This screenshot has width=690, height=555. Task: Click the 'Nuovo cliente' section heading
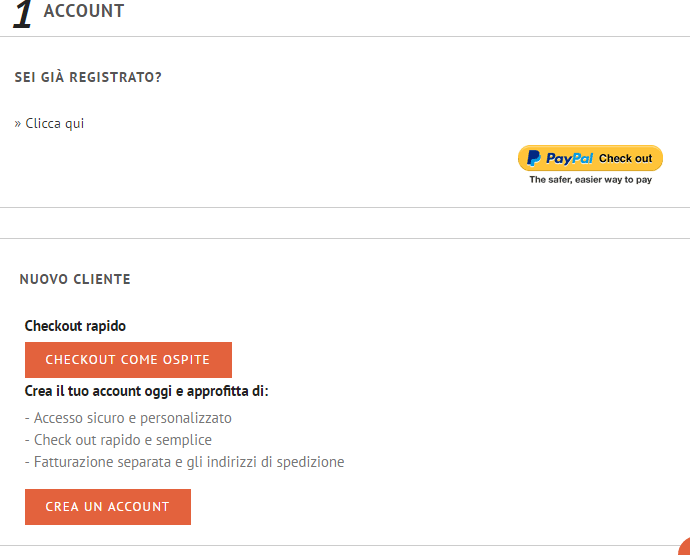pos(75,279)
